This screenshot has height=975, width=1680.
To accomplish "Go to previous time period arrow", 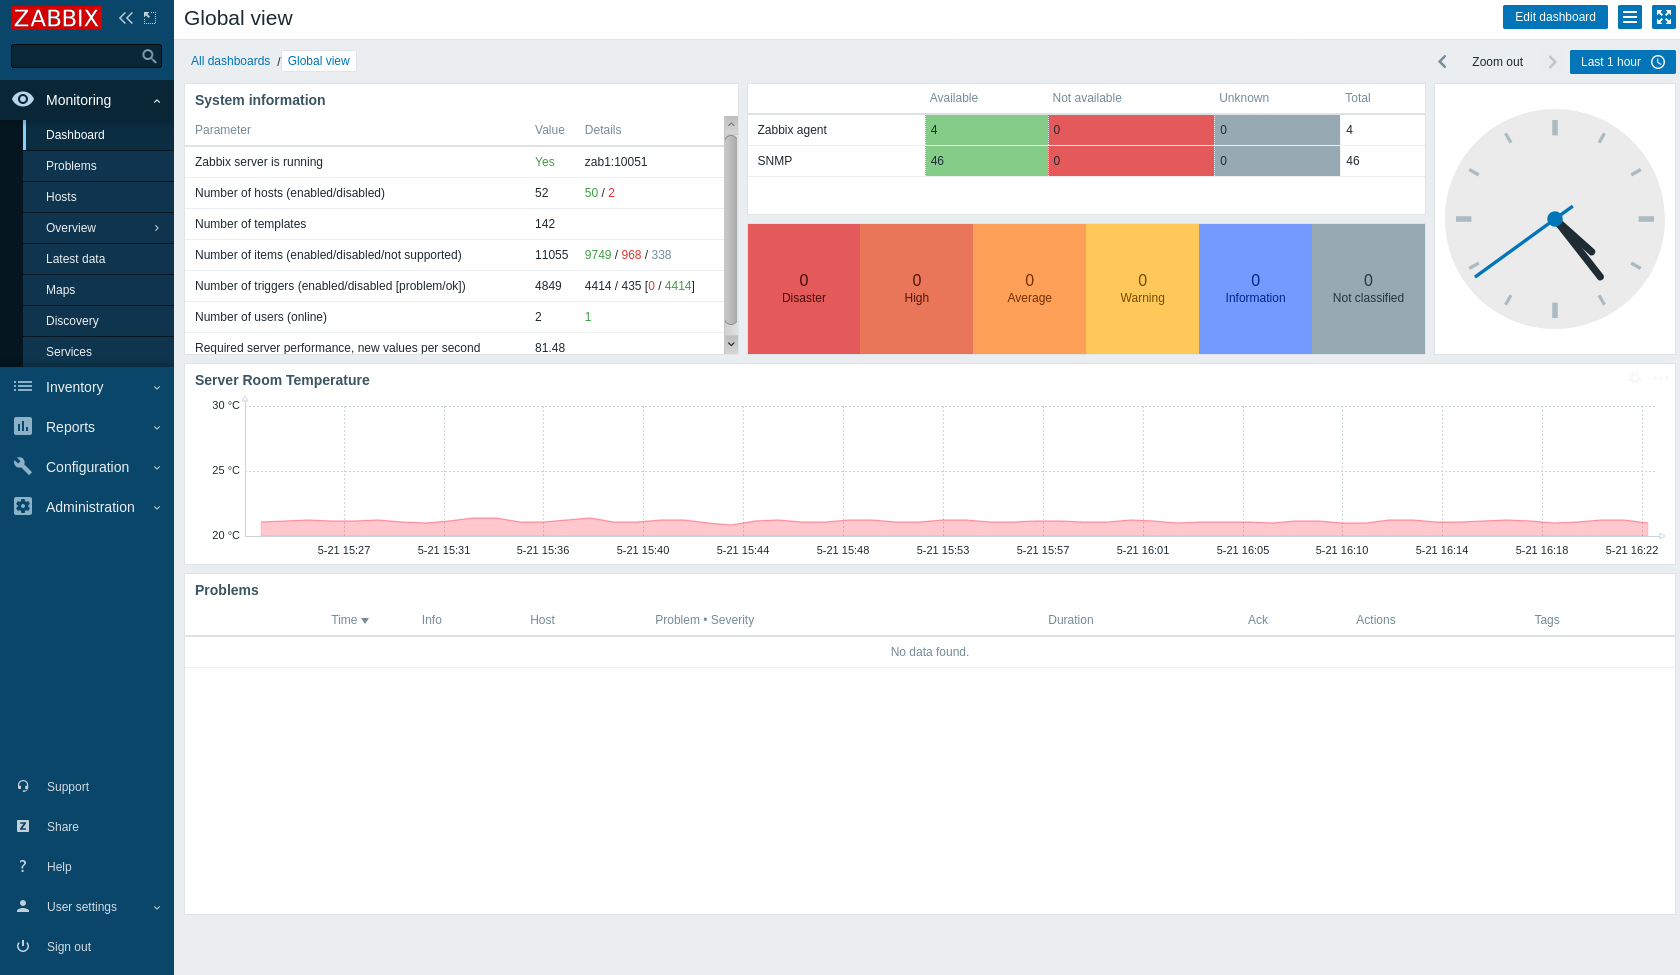I will pos(1442,62).
